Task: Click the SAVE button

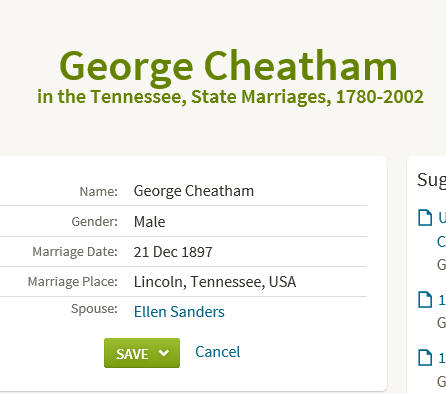Action: tap(132, 353)
